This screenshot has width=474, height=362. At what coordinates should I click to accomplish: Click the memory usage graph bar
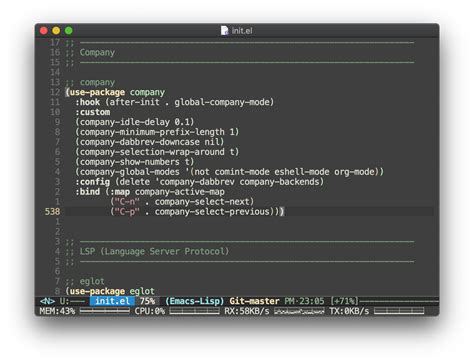point(105,311)
